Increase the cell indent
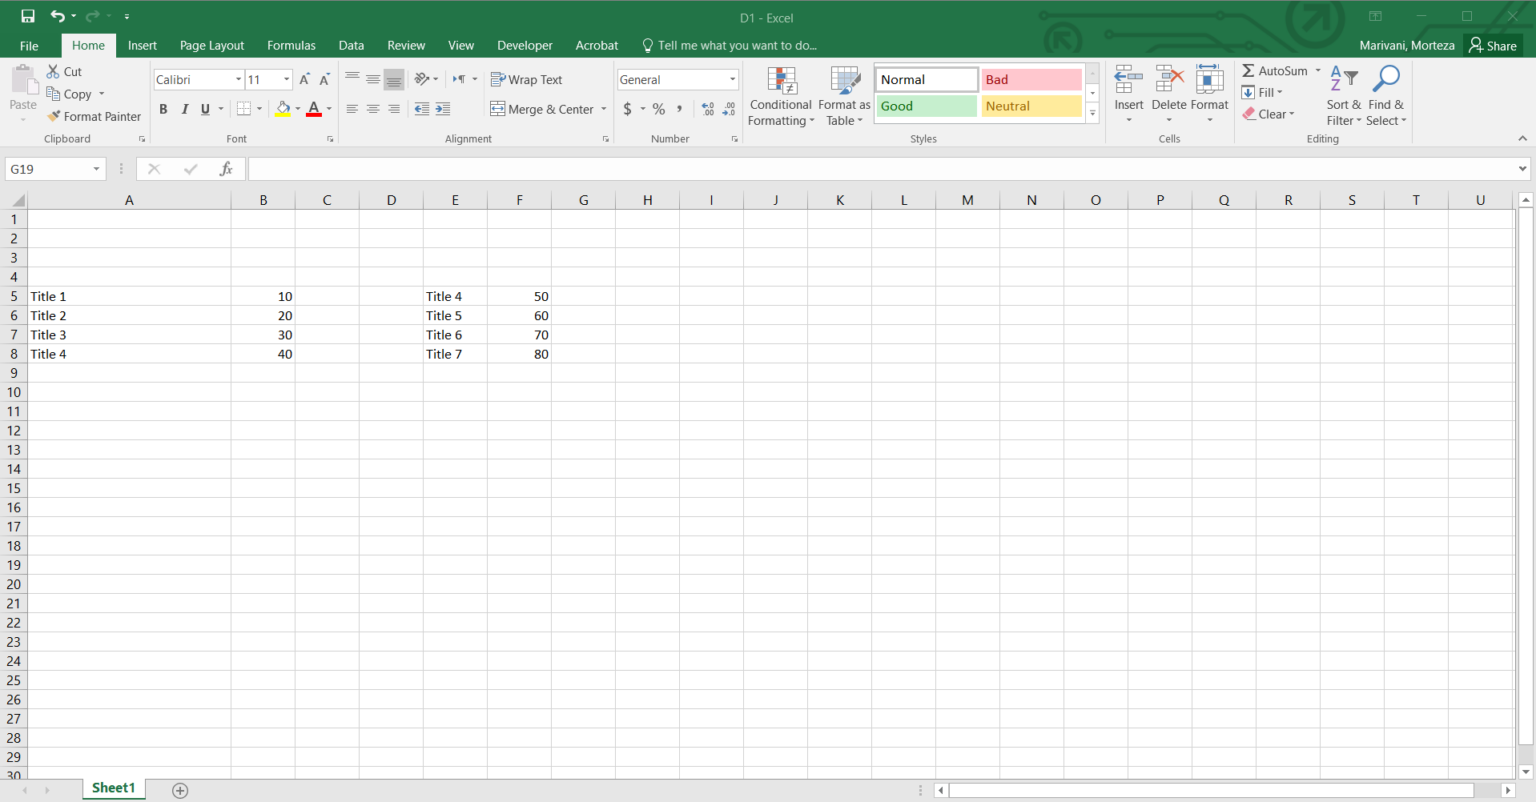This screenshot has width=1536, height=802. (x=443, y=109)
